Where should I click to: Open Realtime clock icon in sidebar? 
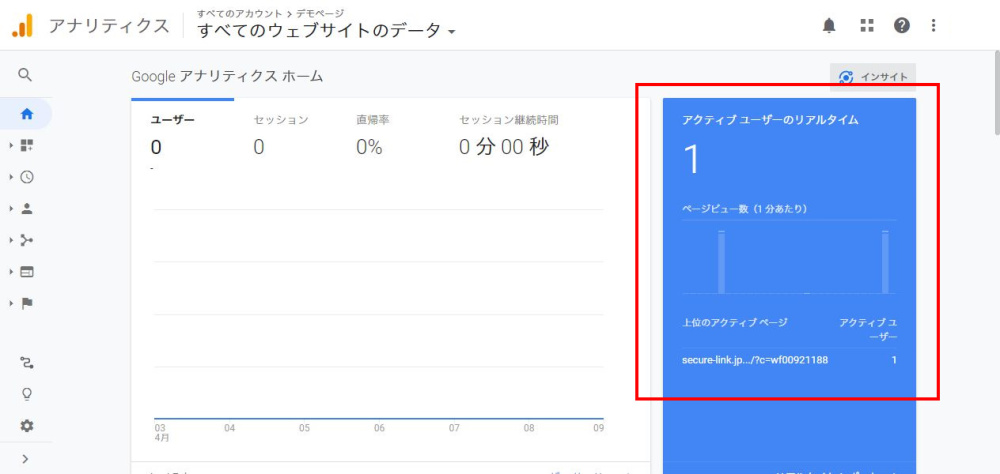tap(27, 177)
